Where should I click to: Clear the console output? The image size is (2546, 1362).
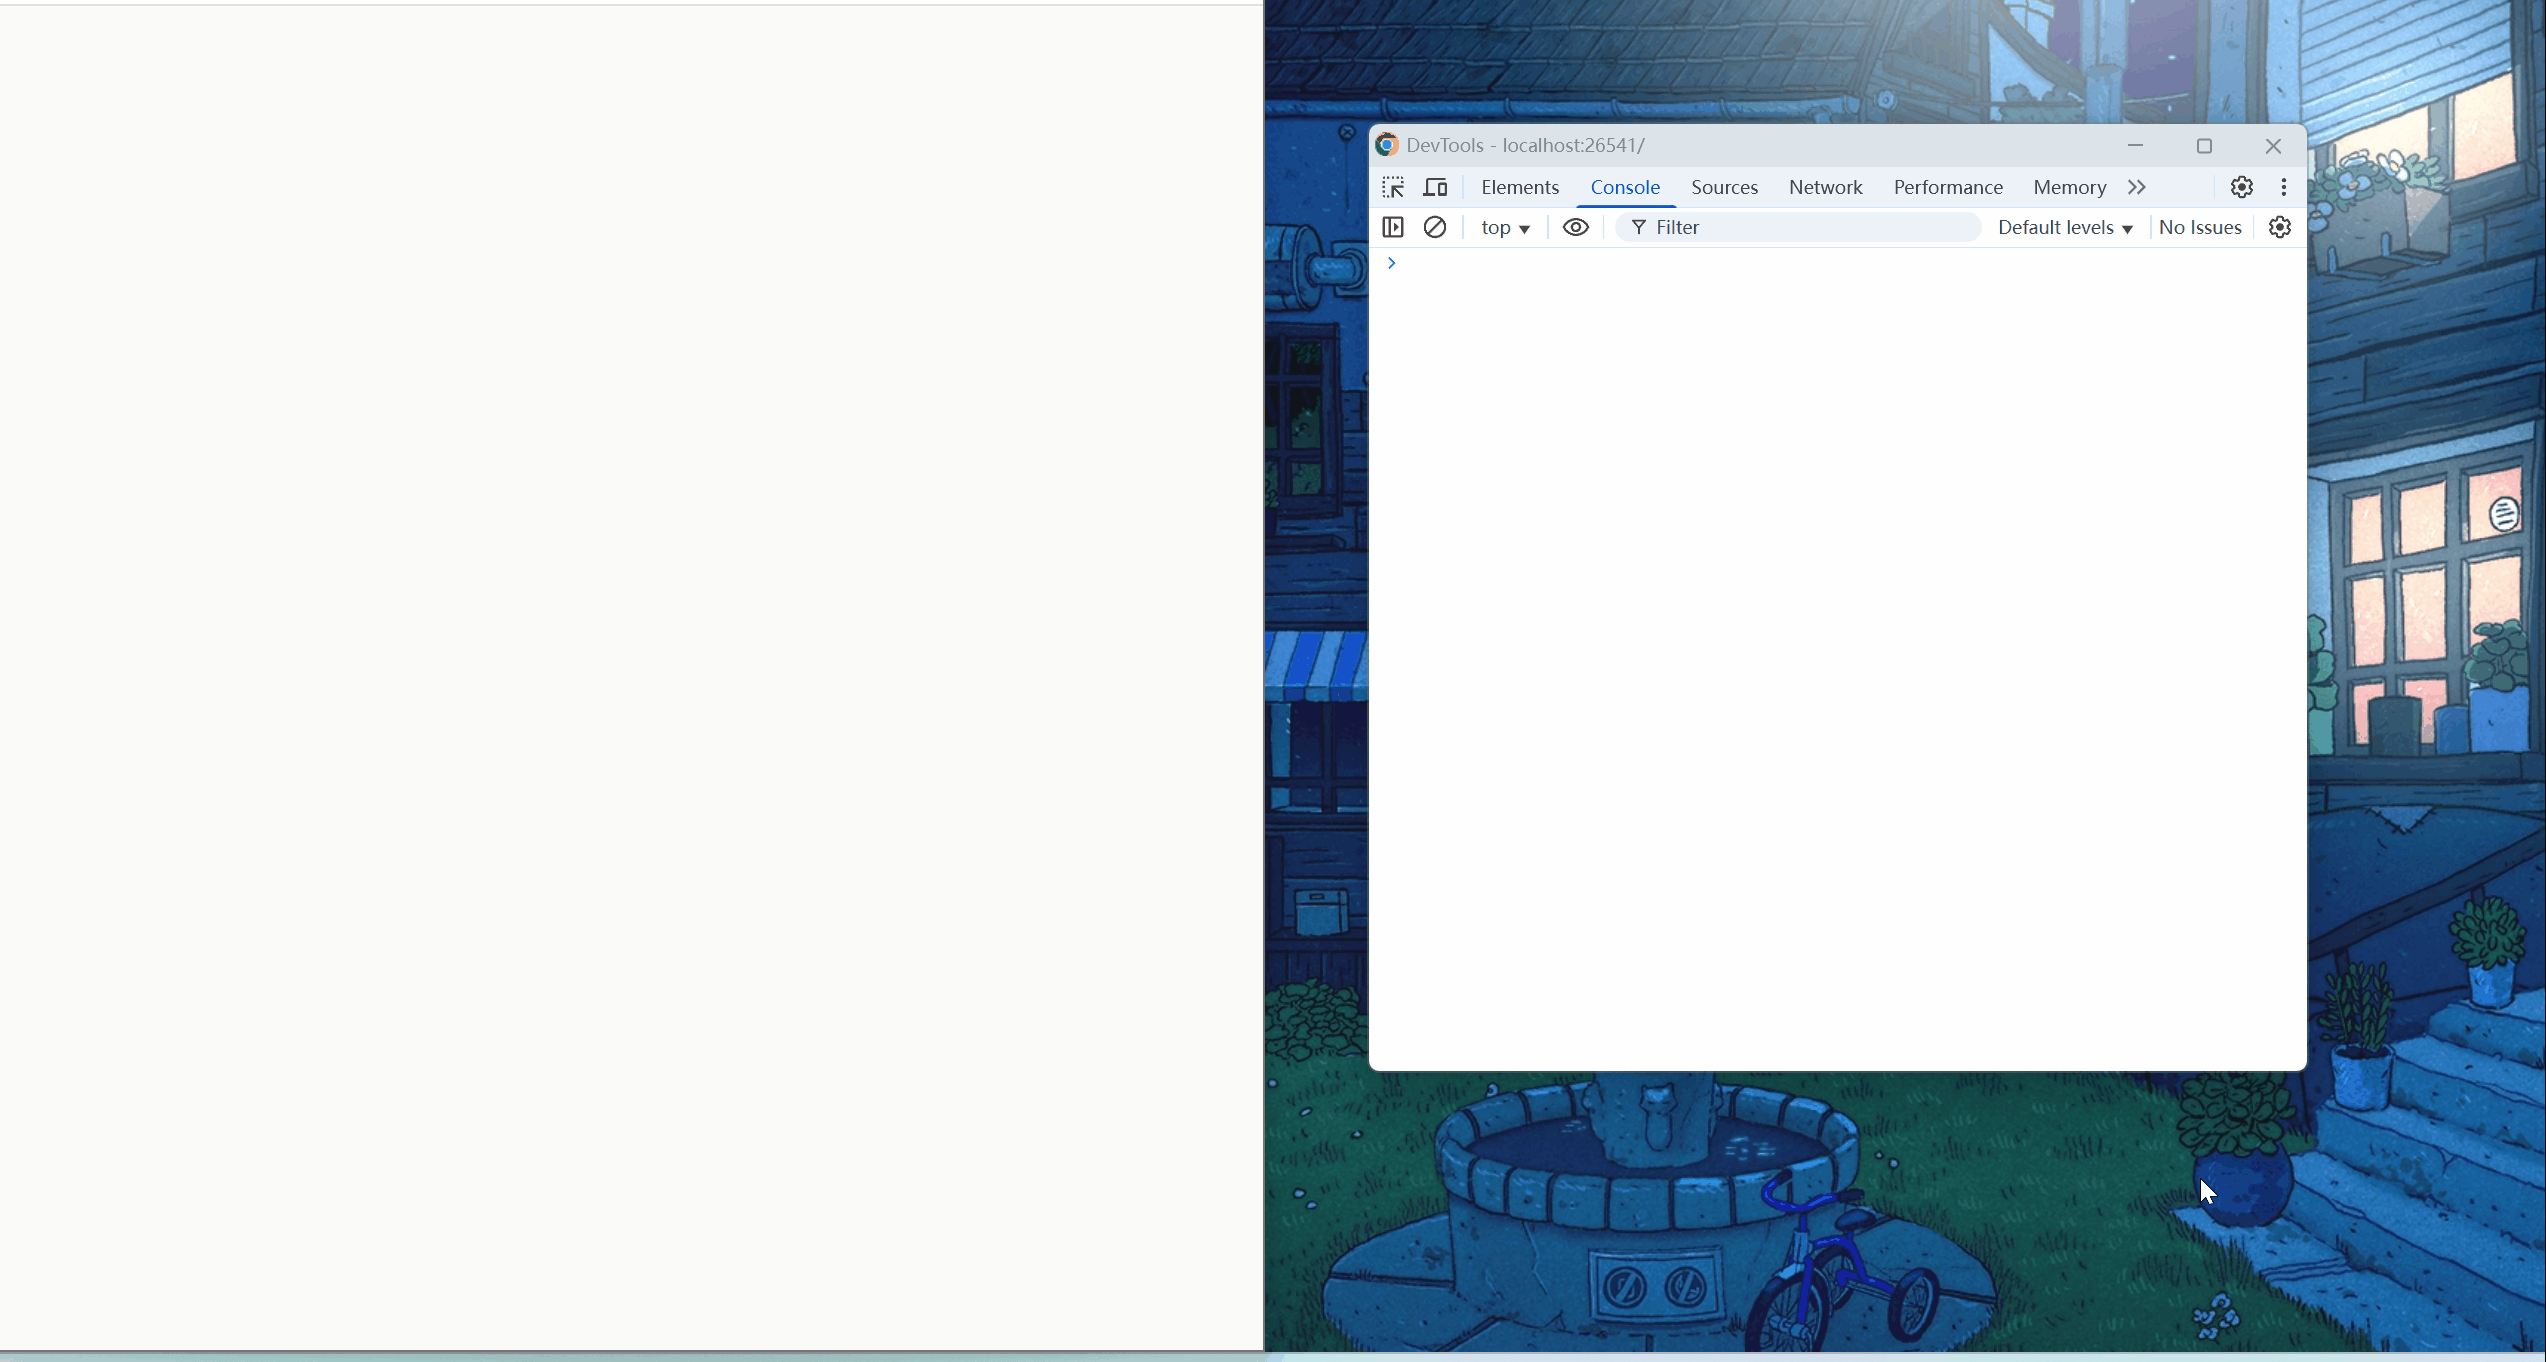[x=1435, y=227]
